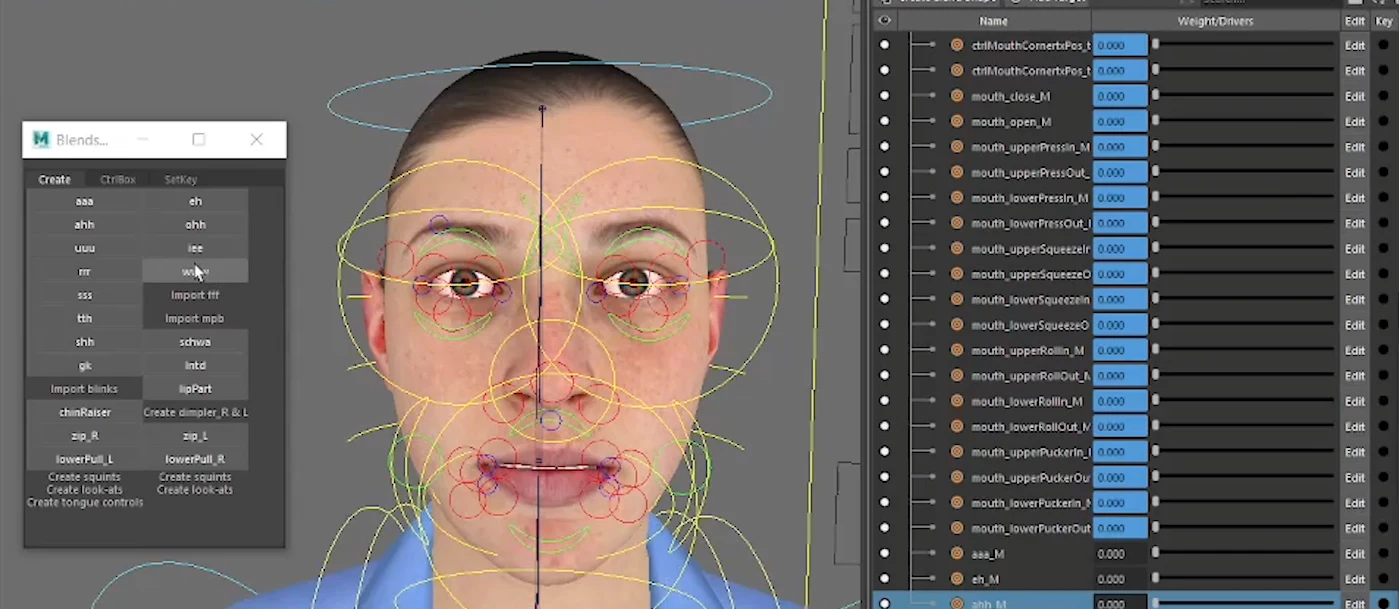Click the target icon beside mouth_upperPressIn_M
The width and height of the screenshot is (1399, 609).
957,147
